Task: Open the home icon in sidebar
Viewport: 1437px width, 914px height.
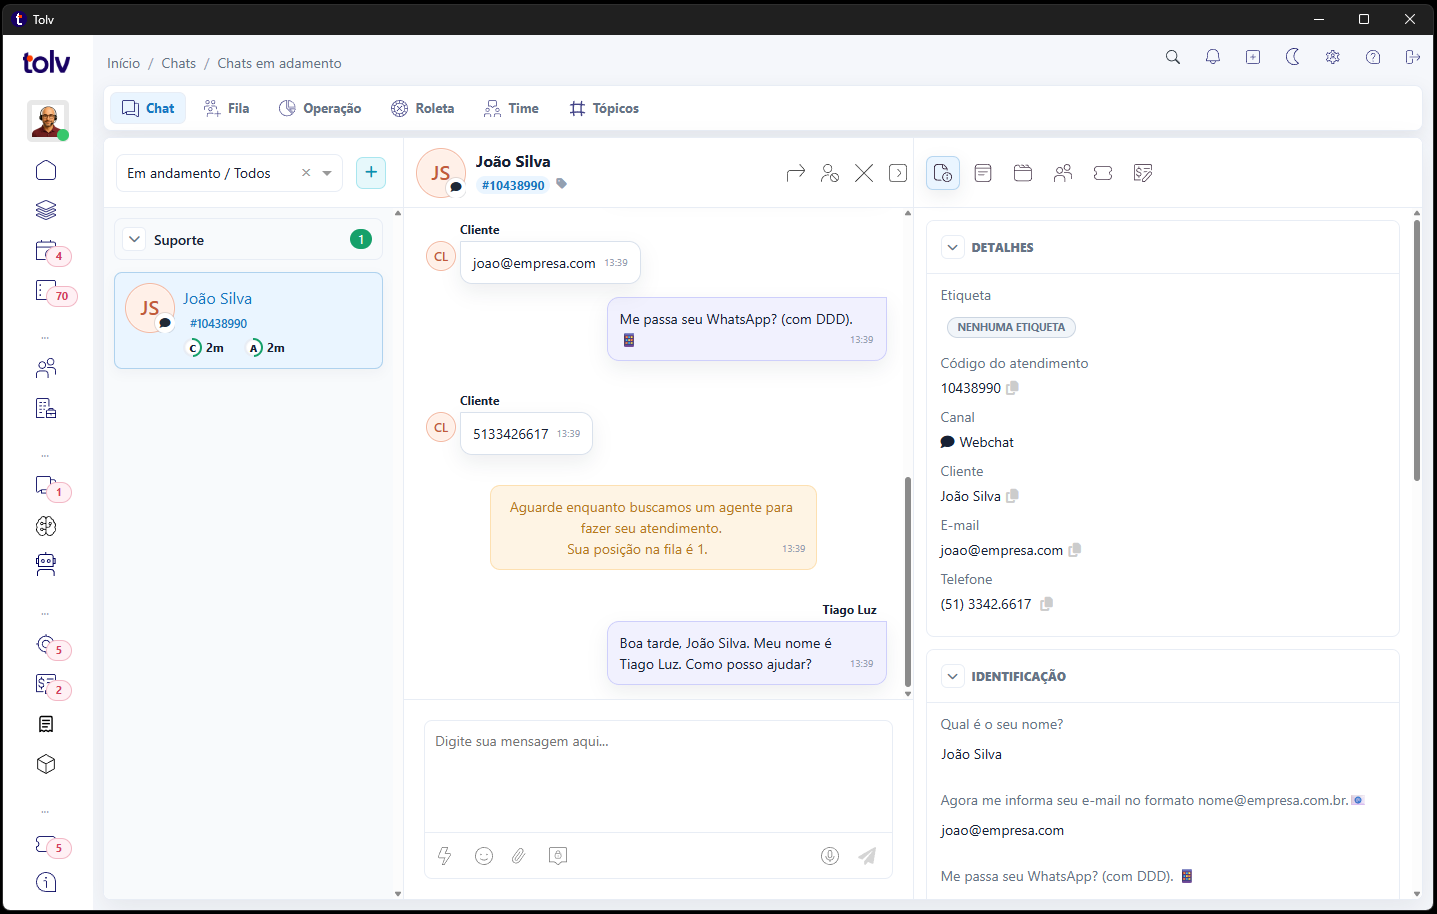Action: pos(46,170)
